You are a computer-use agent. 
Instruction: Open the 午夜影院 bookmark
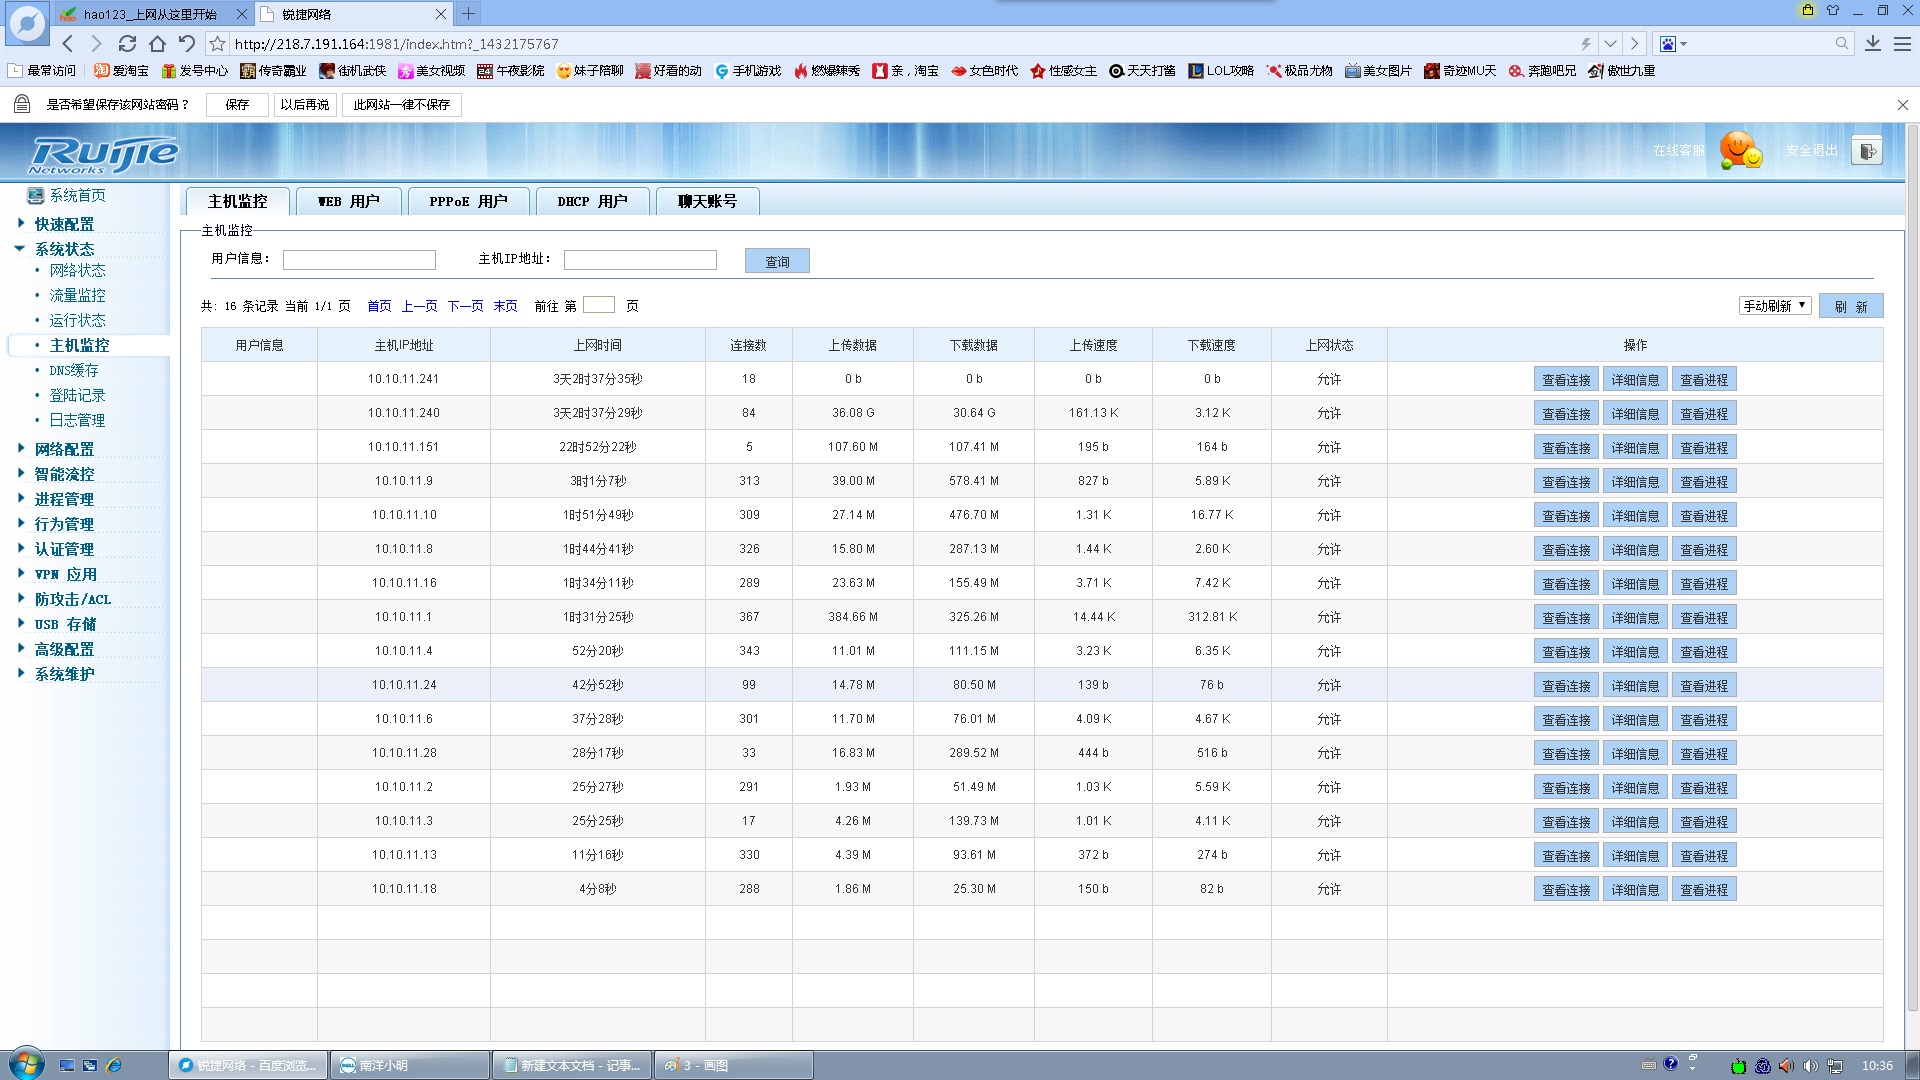511,71
